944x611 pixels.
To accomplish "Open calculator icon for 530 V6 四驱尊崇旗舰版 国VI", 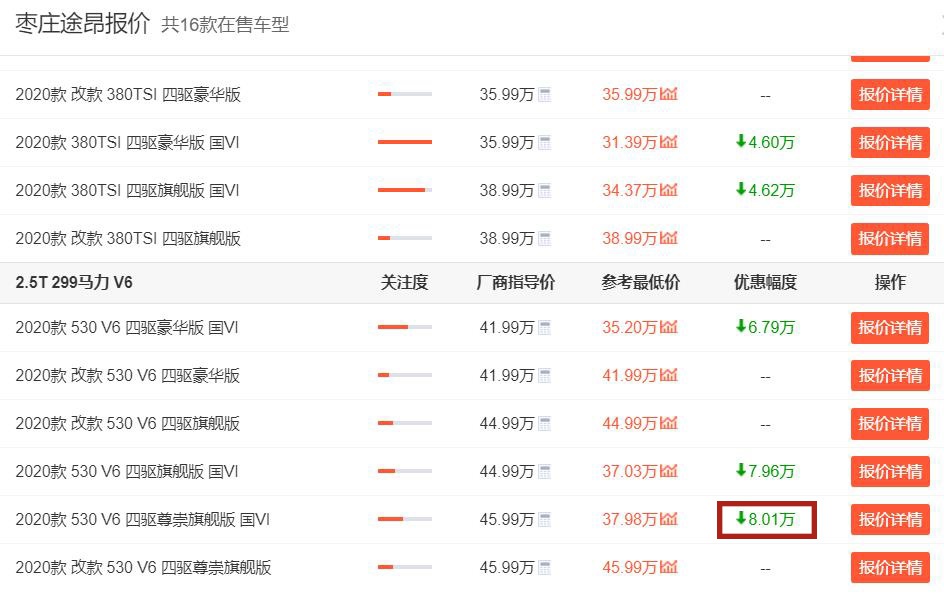I will click(544, 520).
